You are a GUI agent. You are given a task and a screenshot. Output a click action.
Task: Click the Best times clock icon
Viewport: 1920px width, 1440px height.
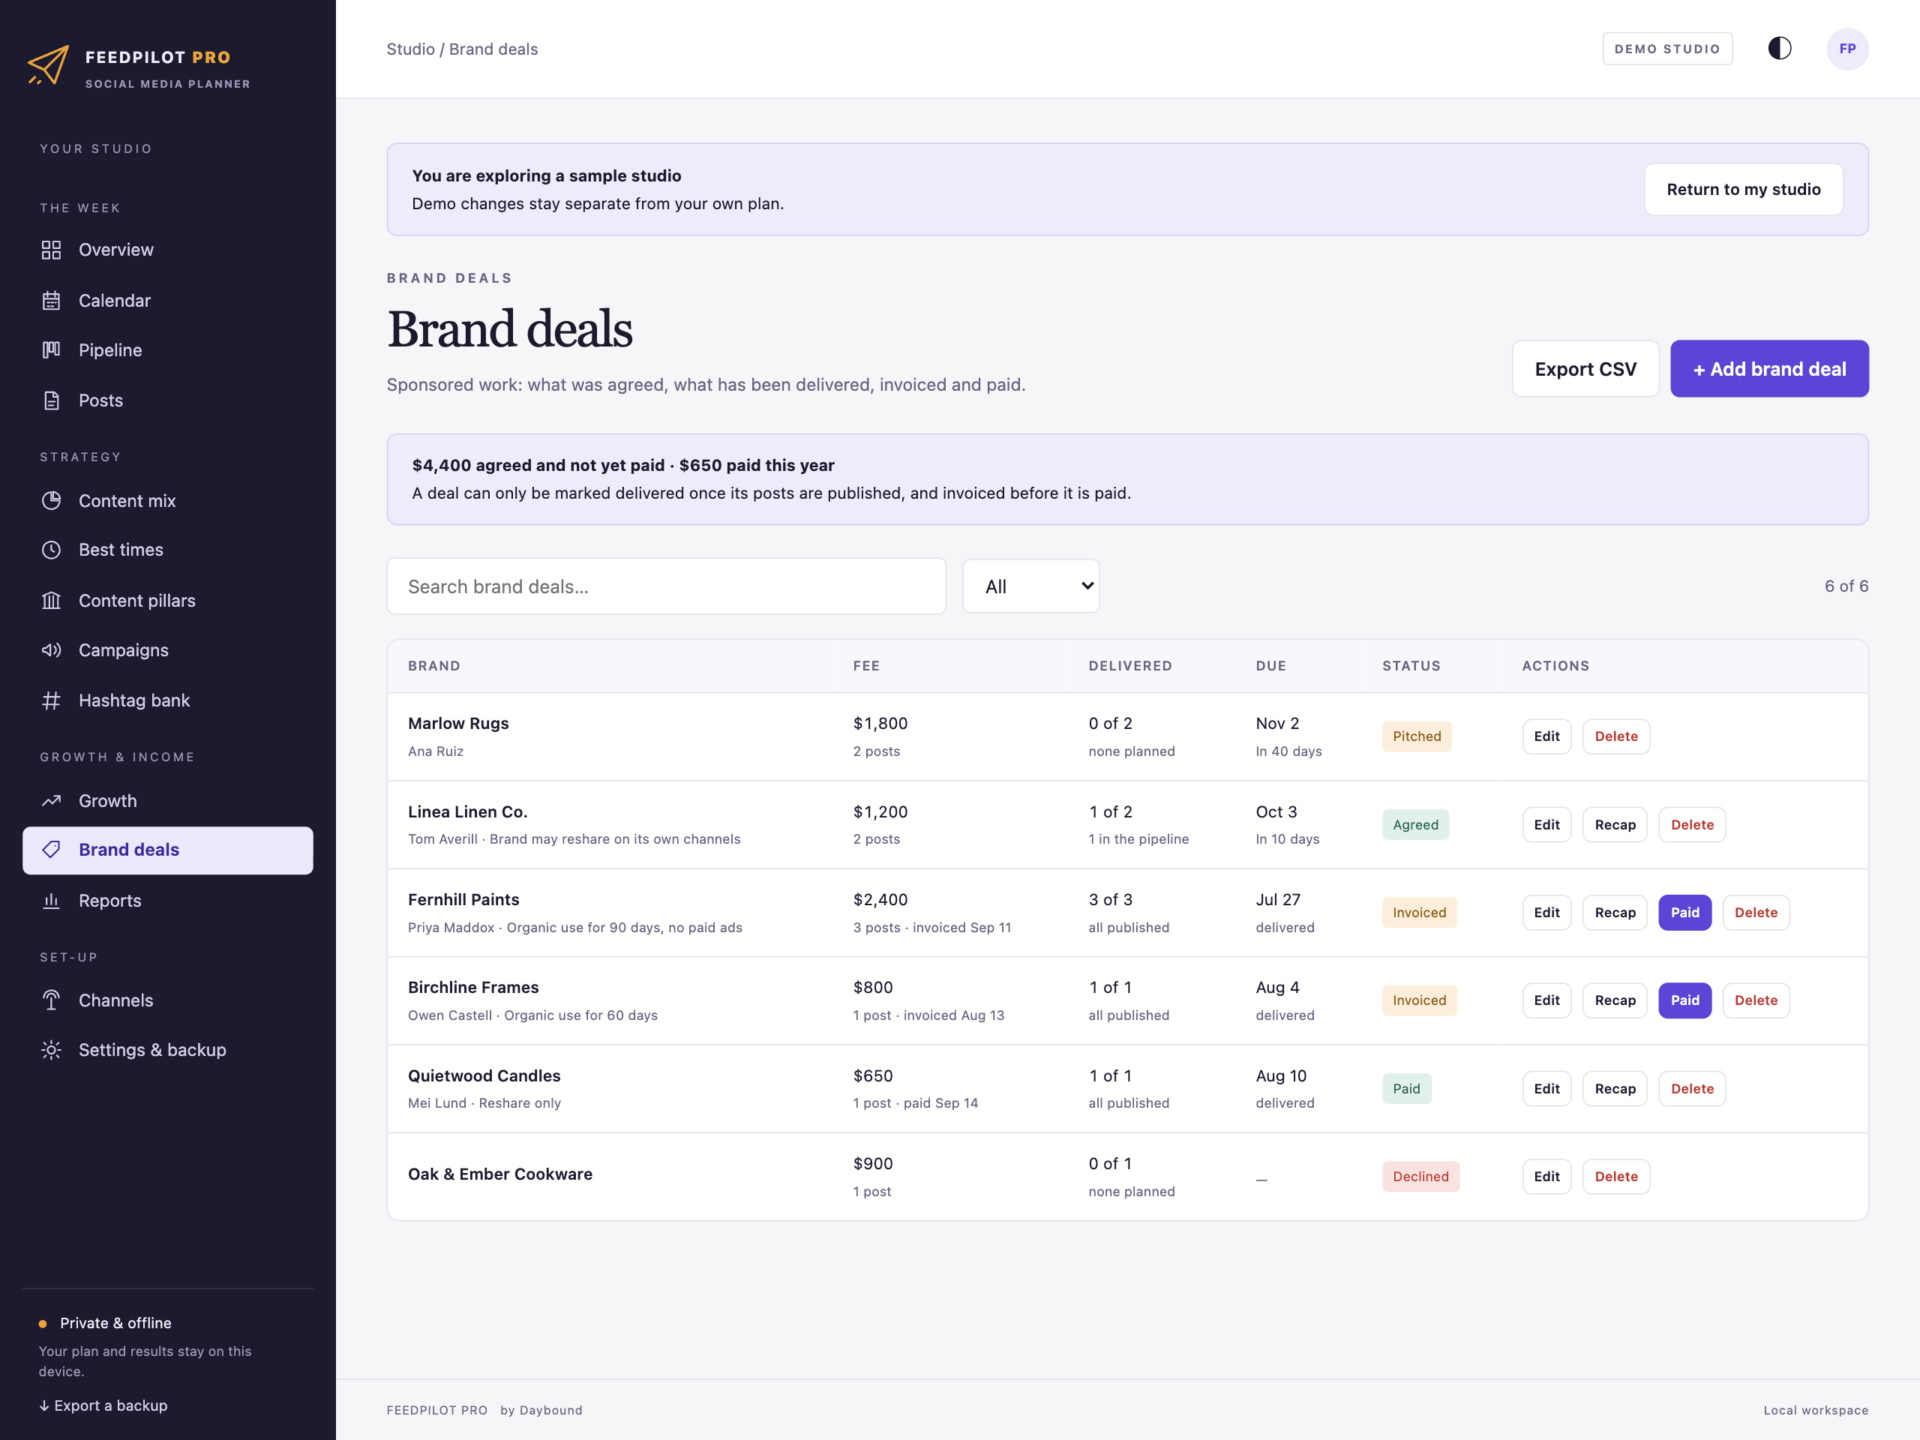(51, 550)
